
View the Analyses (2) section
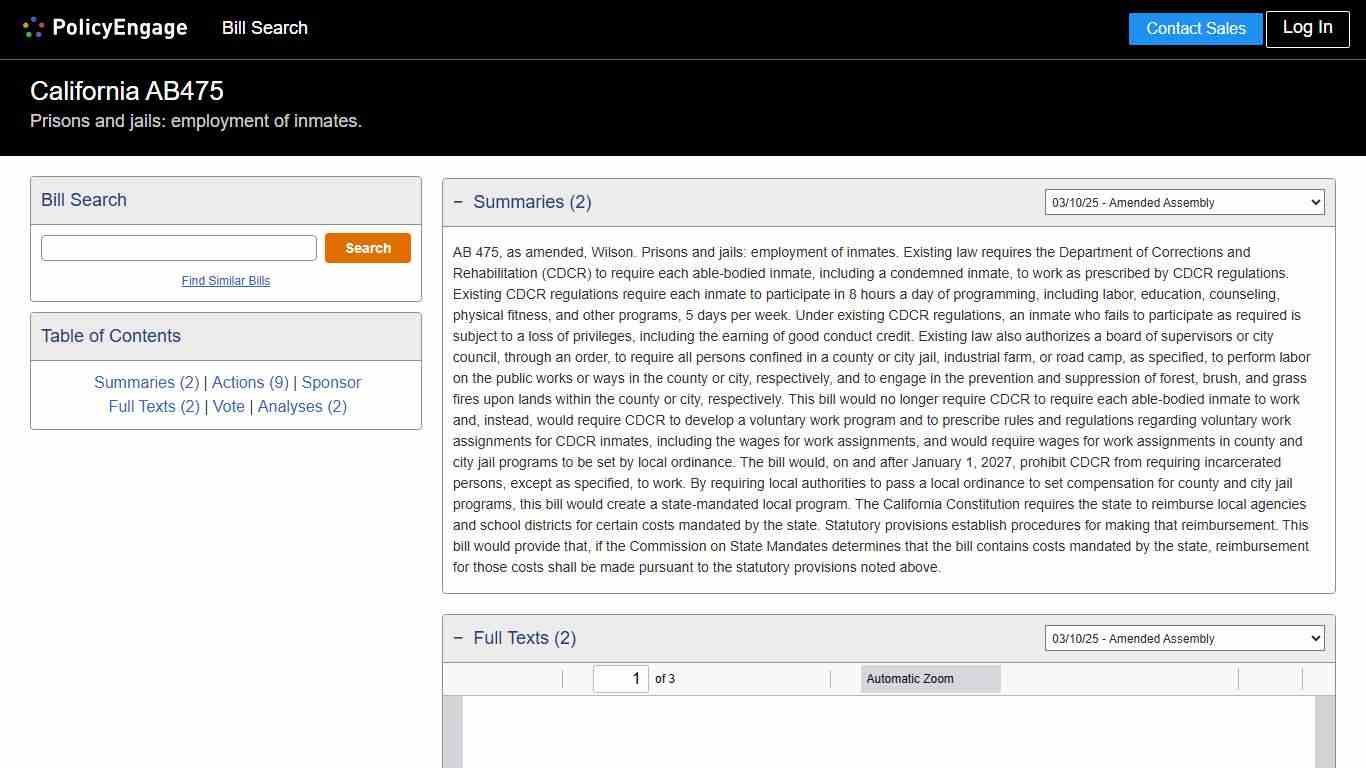coord(302,406)
